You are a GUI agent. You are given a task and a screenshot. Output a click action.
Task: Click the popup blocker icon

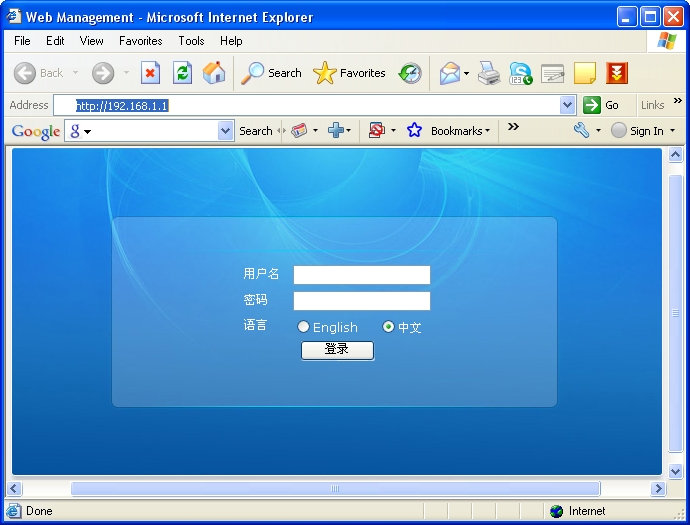click(x=377, y=130)
